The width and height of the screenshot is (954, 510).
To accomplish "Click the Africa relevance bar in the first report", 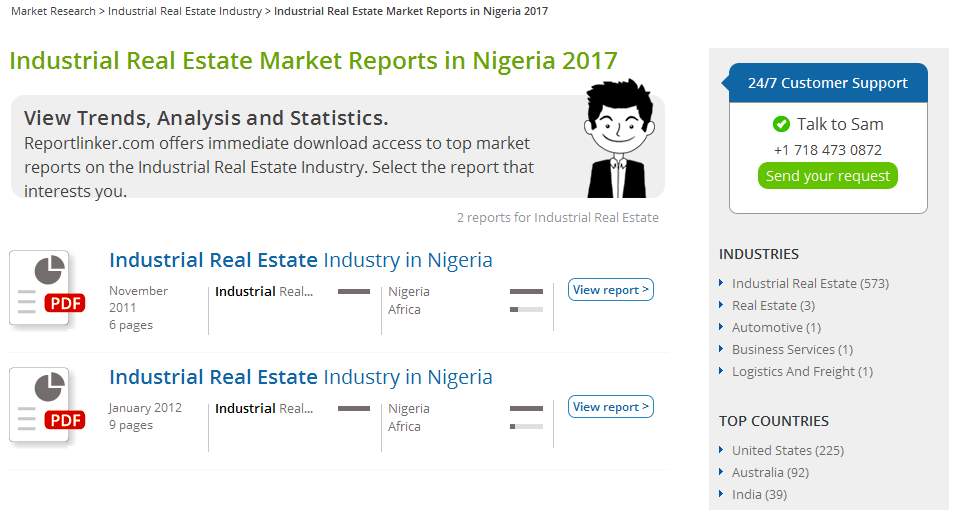I will tap(526, 310).
